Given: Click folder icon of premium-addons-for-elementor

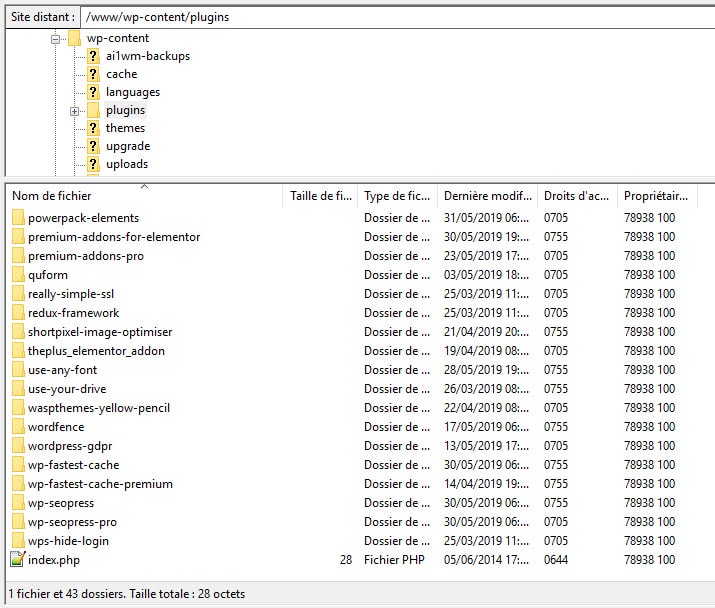Looking at the screenshot, I should point(18,237).
